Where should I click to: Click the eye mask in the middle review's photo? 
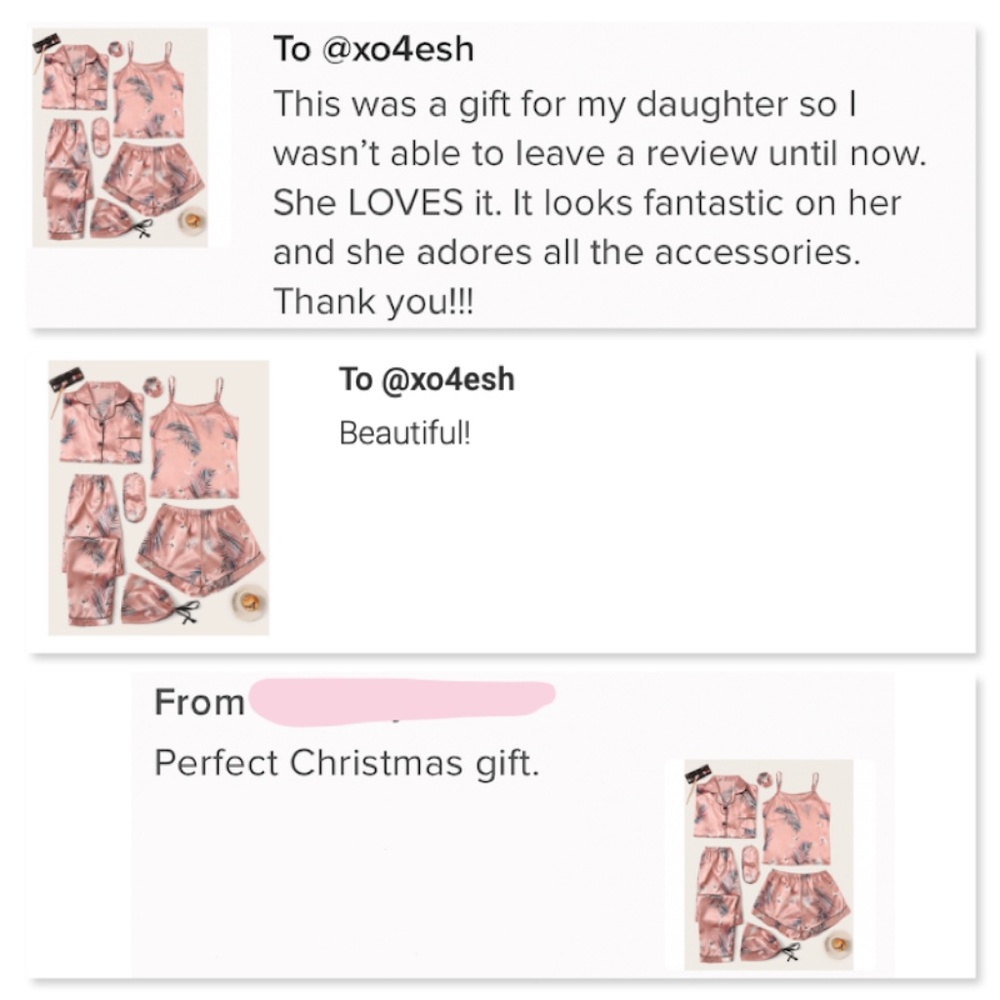[x=134, y=497]
